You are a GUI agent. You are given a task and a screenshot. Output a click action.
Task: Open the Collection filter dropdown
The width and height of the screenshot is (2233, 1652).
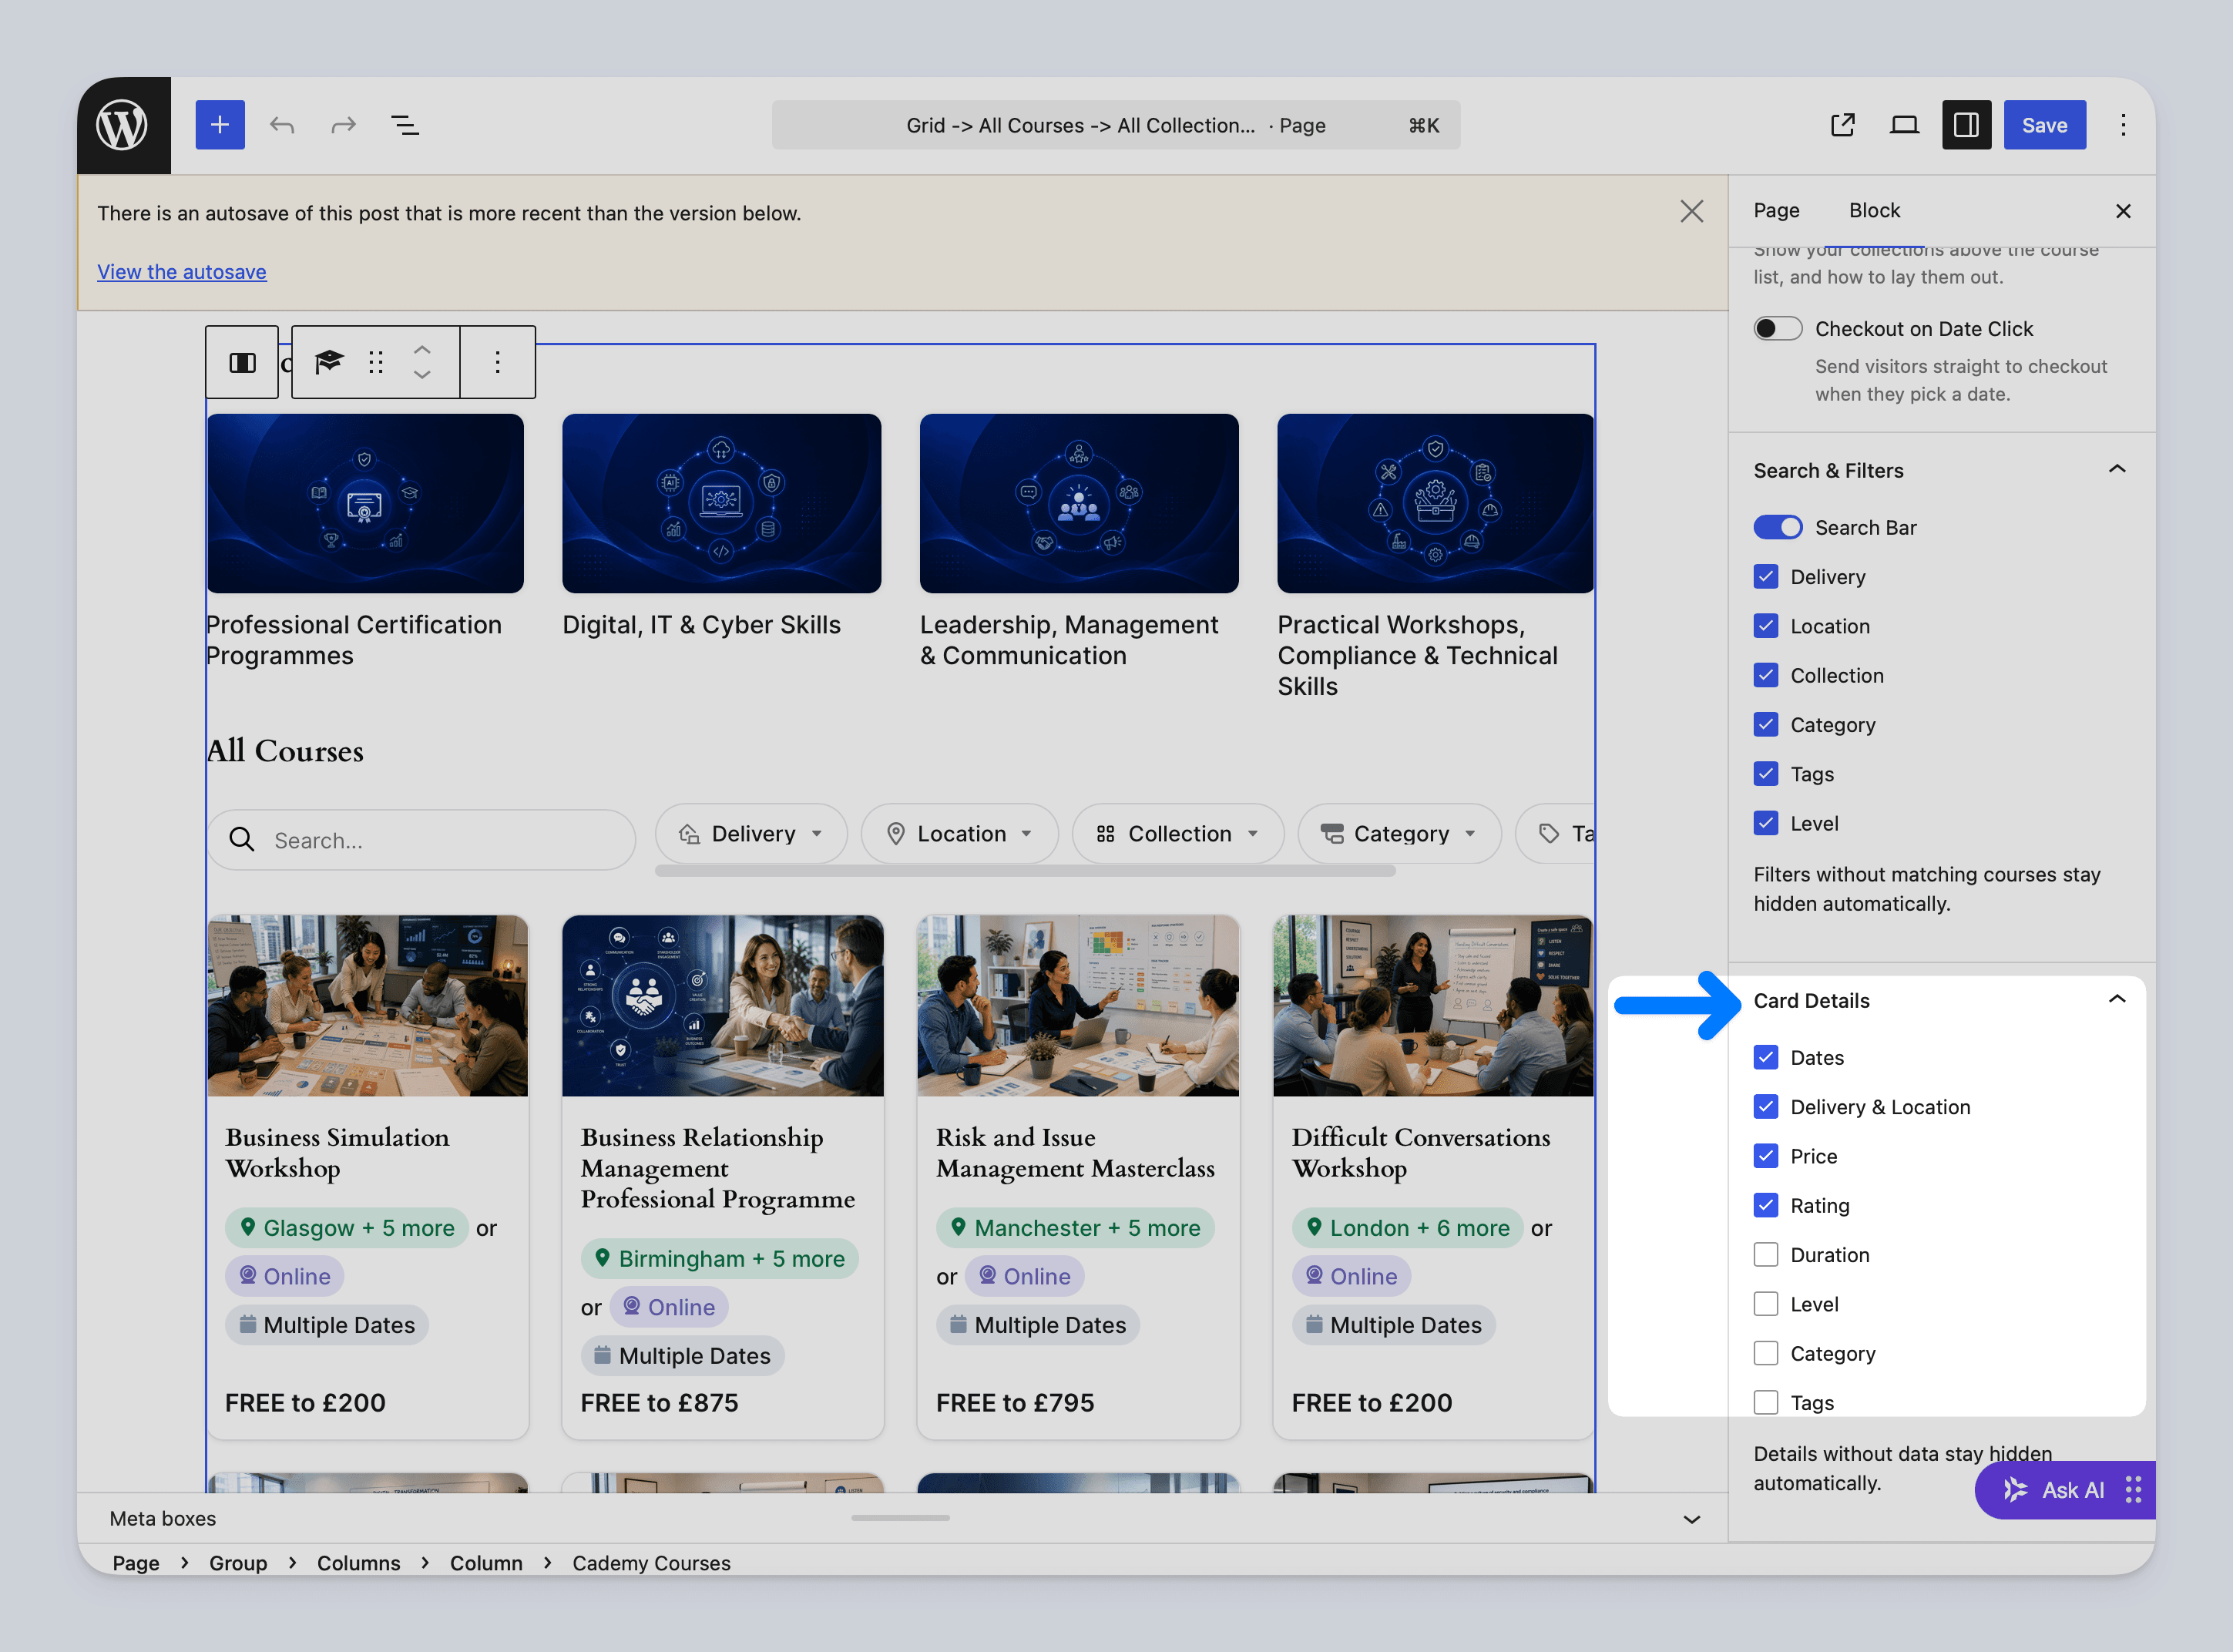[x=1178, y=834]
